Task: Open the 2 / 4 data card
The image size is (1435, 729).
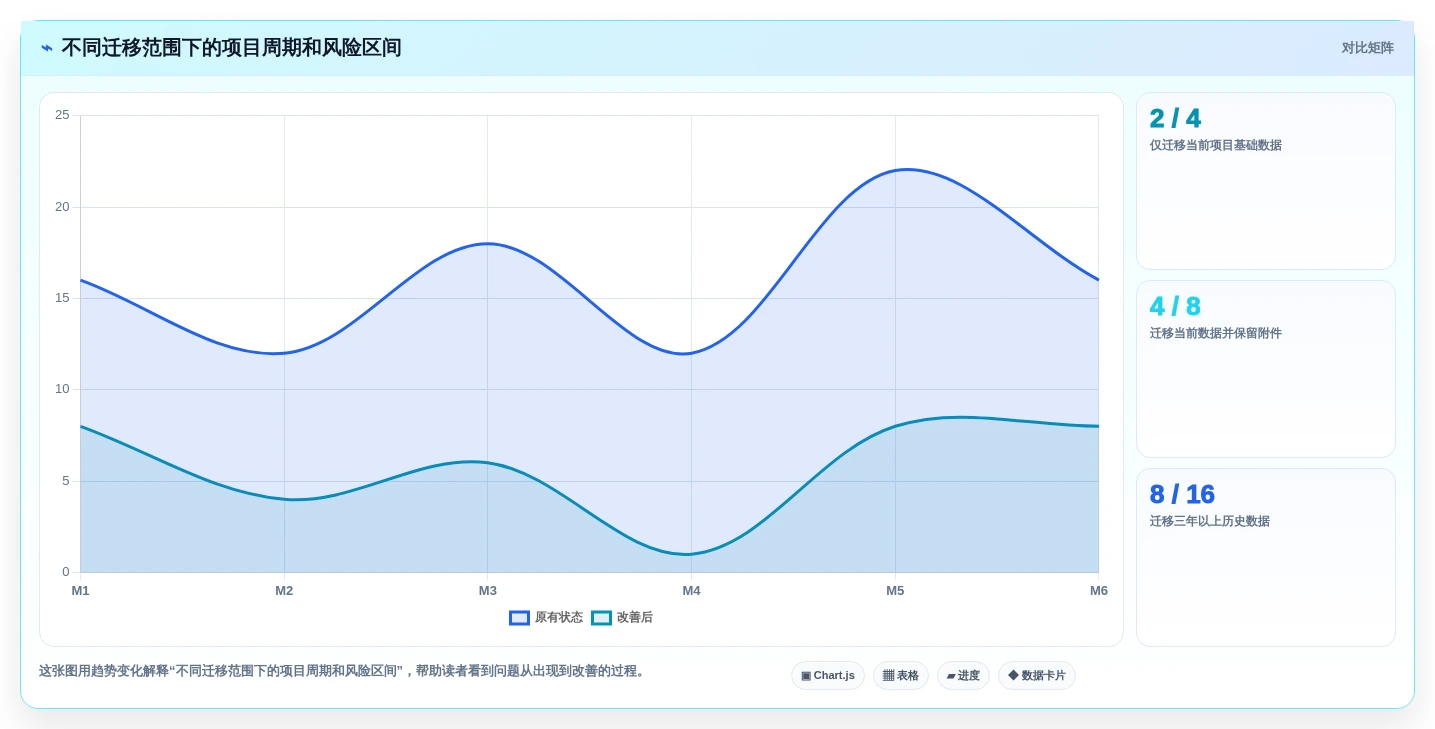Action: (1266, 181)
